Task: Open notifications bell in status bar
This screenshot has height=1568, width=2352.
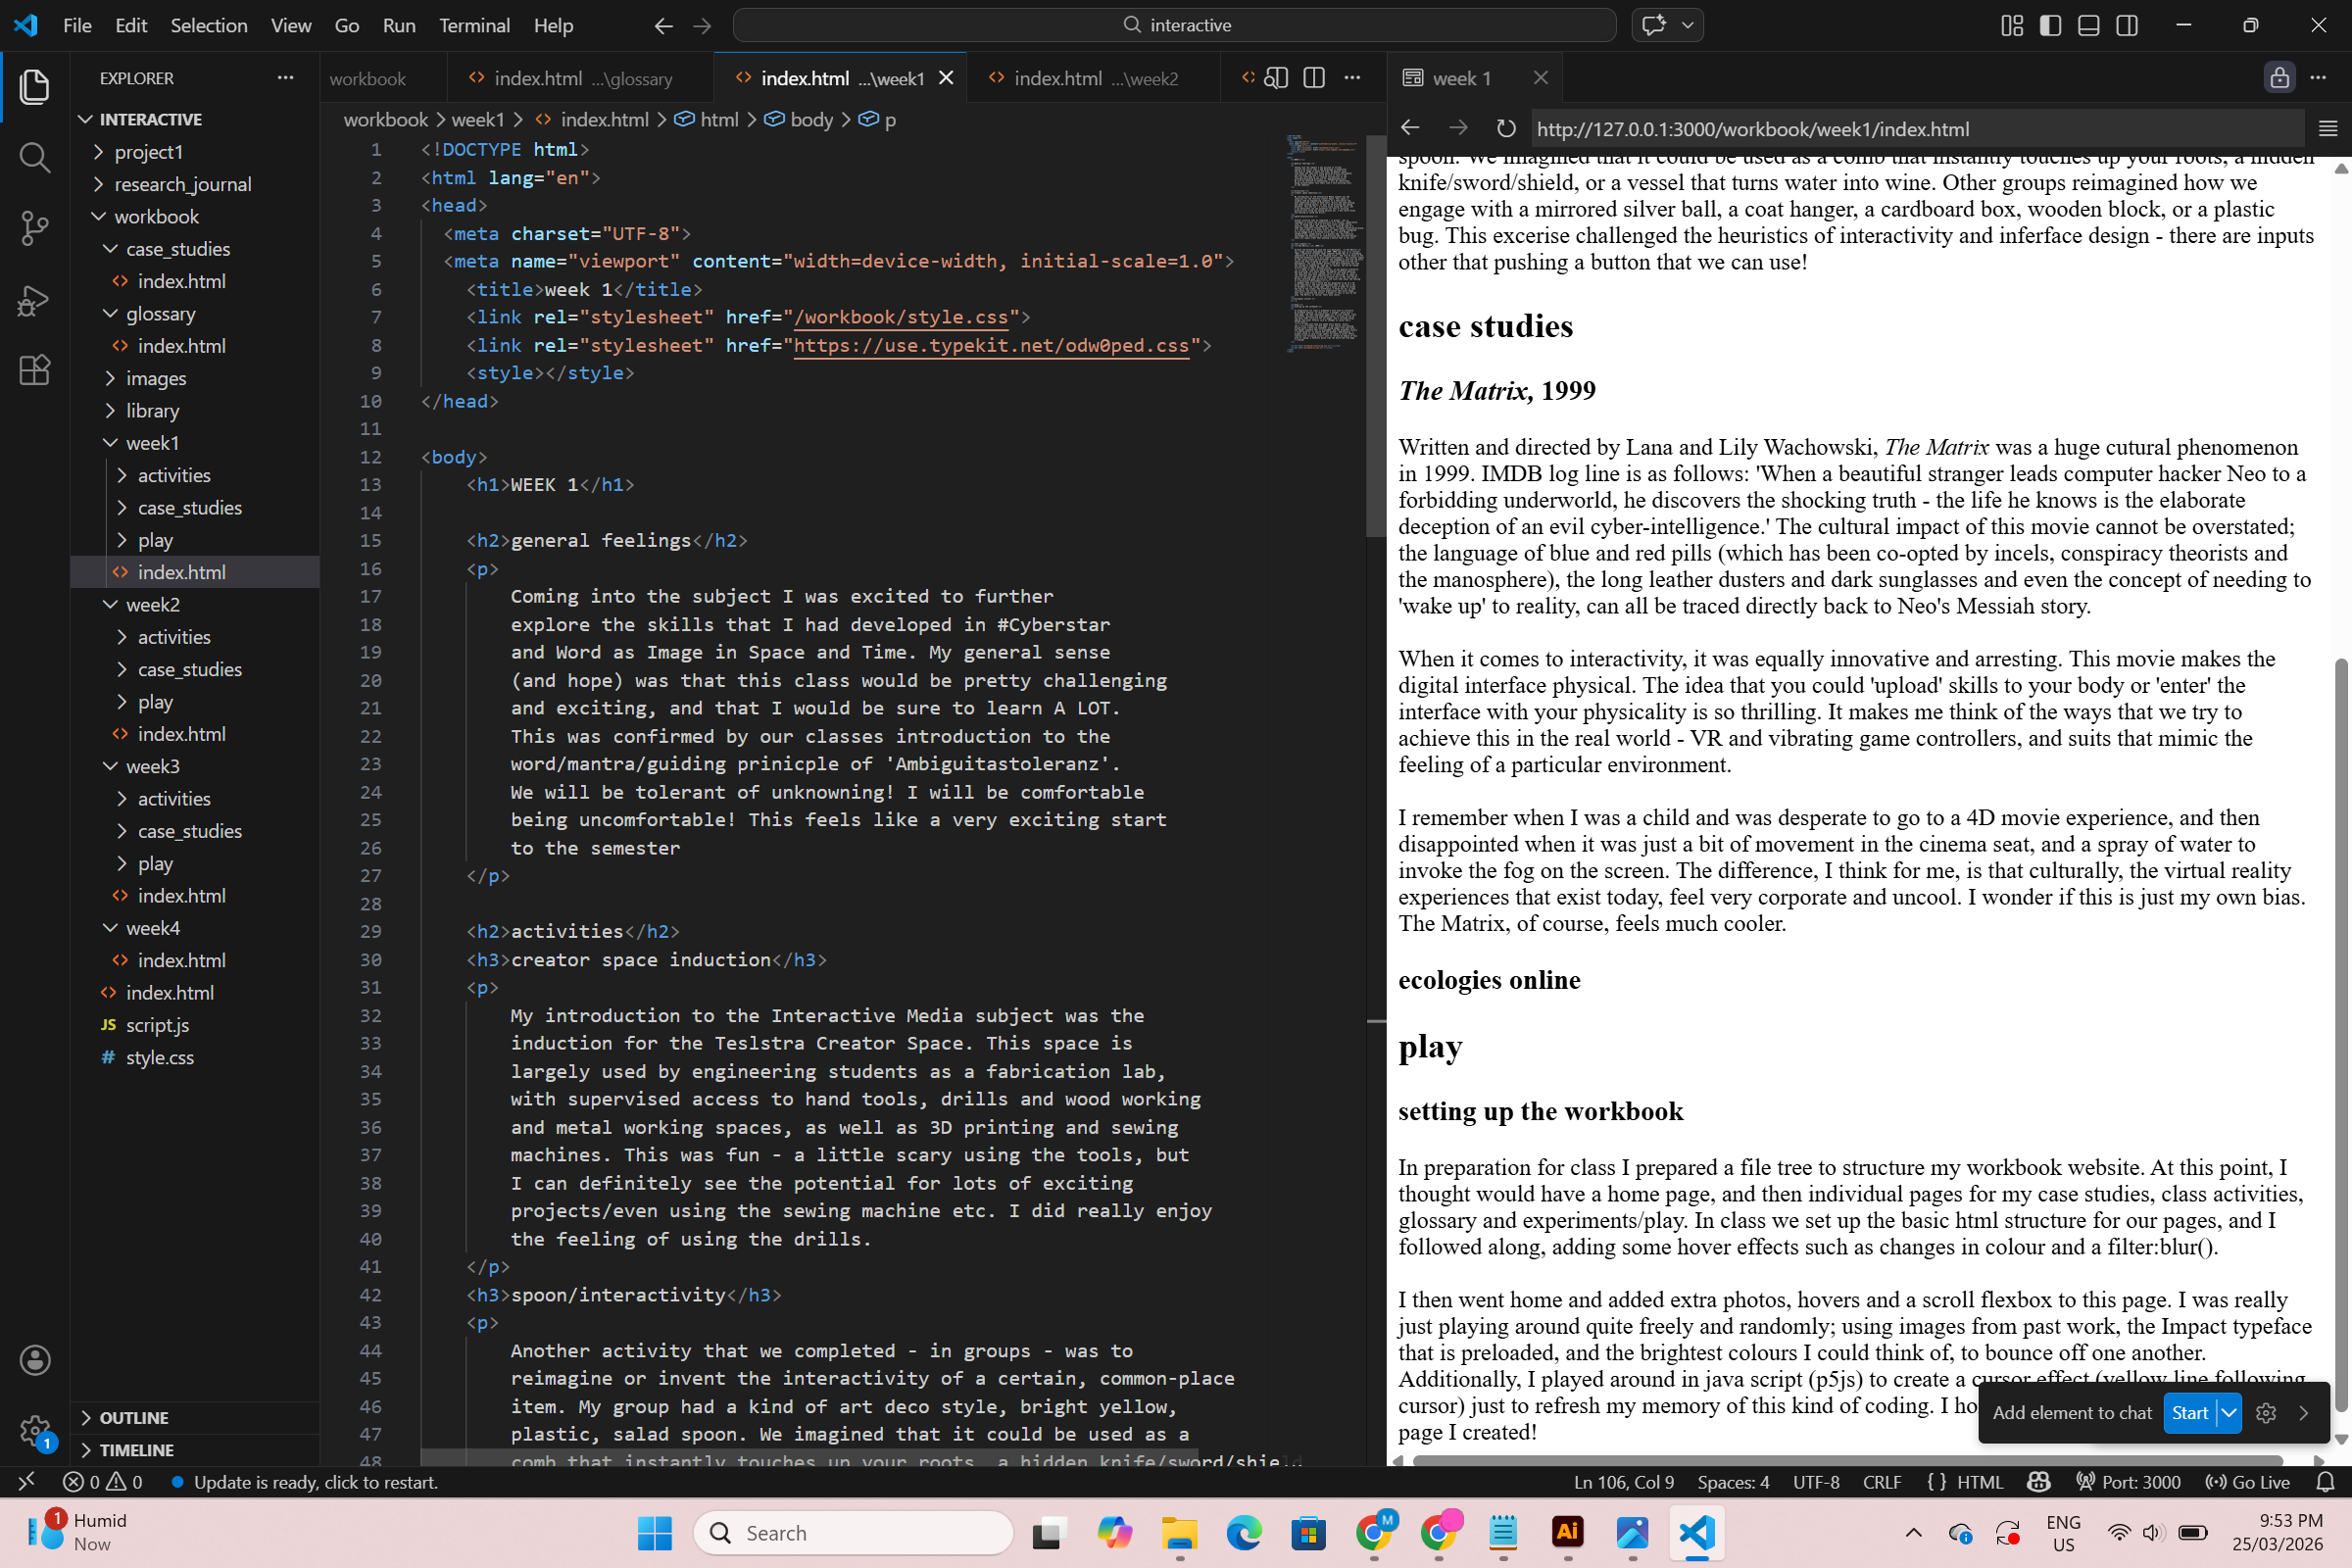Action: [2325, 1482]
